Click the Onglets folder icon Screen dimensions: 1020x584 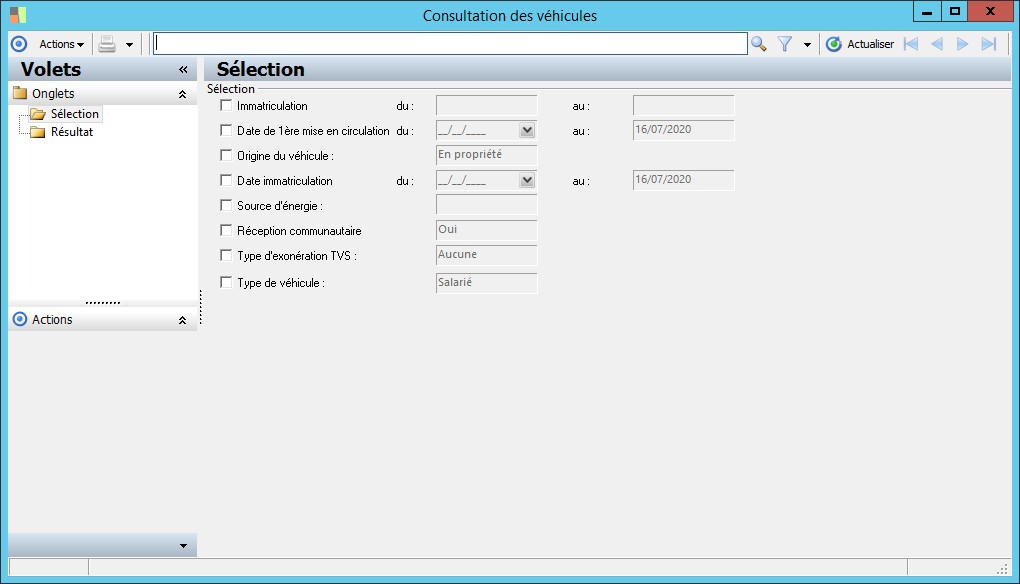(20, 93)
